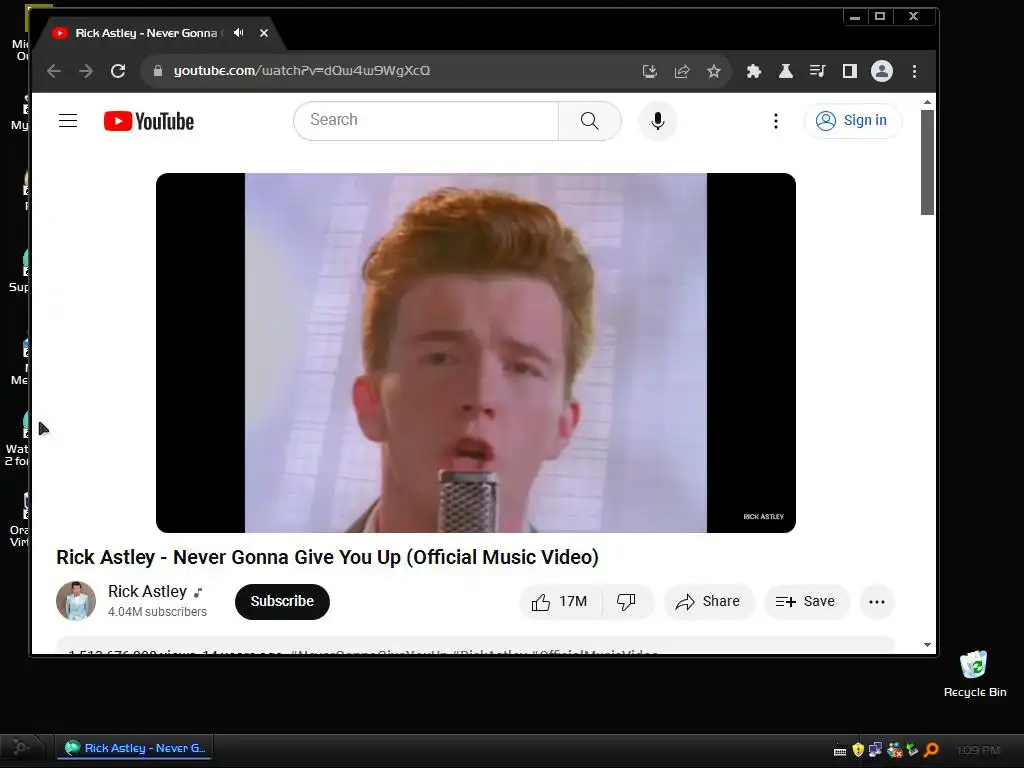Open YouTube settings three-dot menu
This screenshot has width=1024, height=768.
[776, 121]
